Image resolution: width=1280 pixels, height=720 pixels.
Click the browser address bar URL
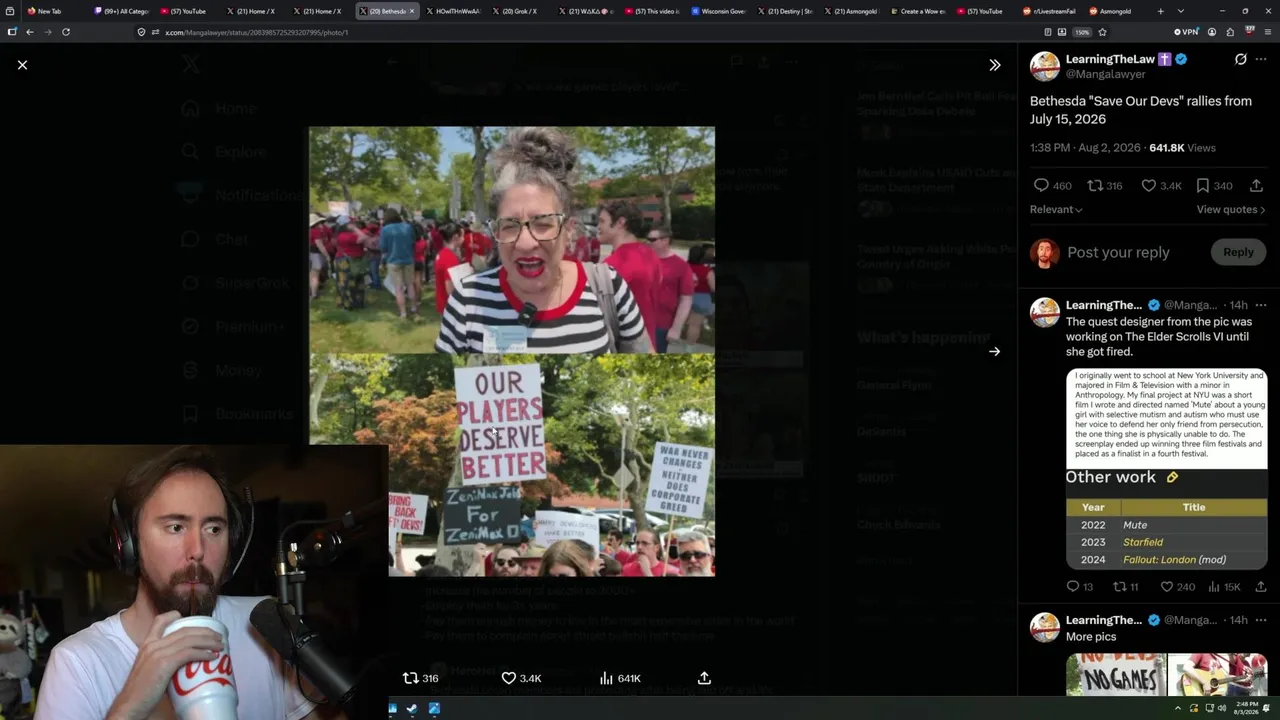[256, 32]
